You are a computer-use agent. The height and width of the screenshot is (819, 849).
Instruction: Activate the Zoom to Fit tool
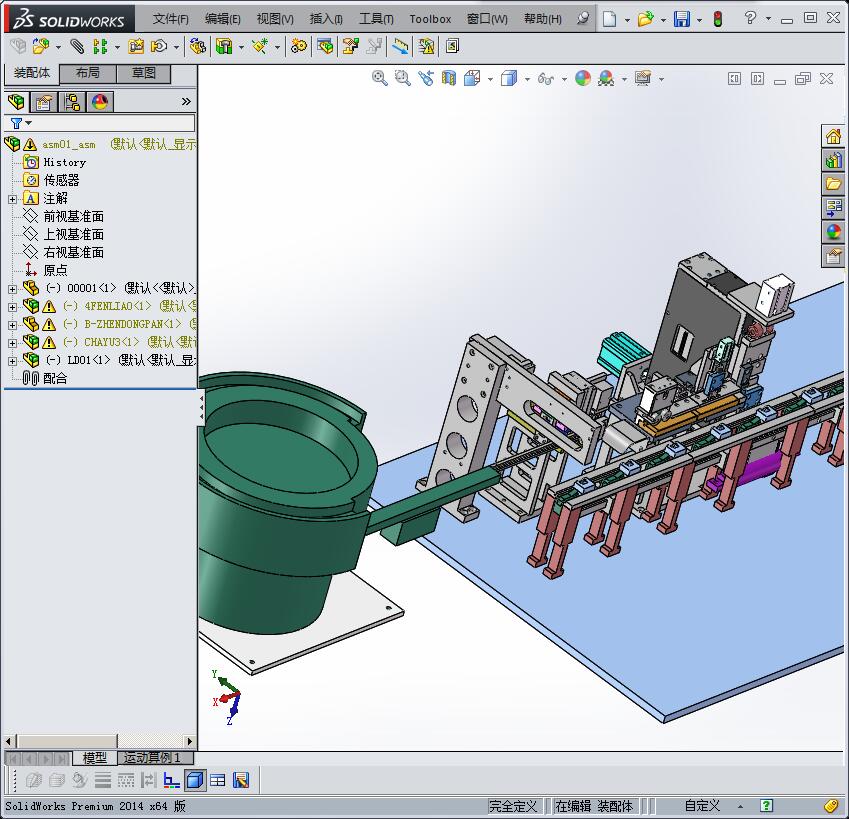(x=380, y=79)
